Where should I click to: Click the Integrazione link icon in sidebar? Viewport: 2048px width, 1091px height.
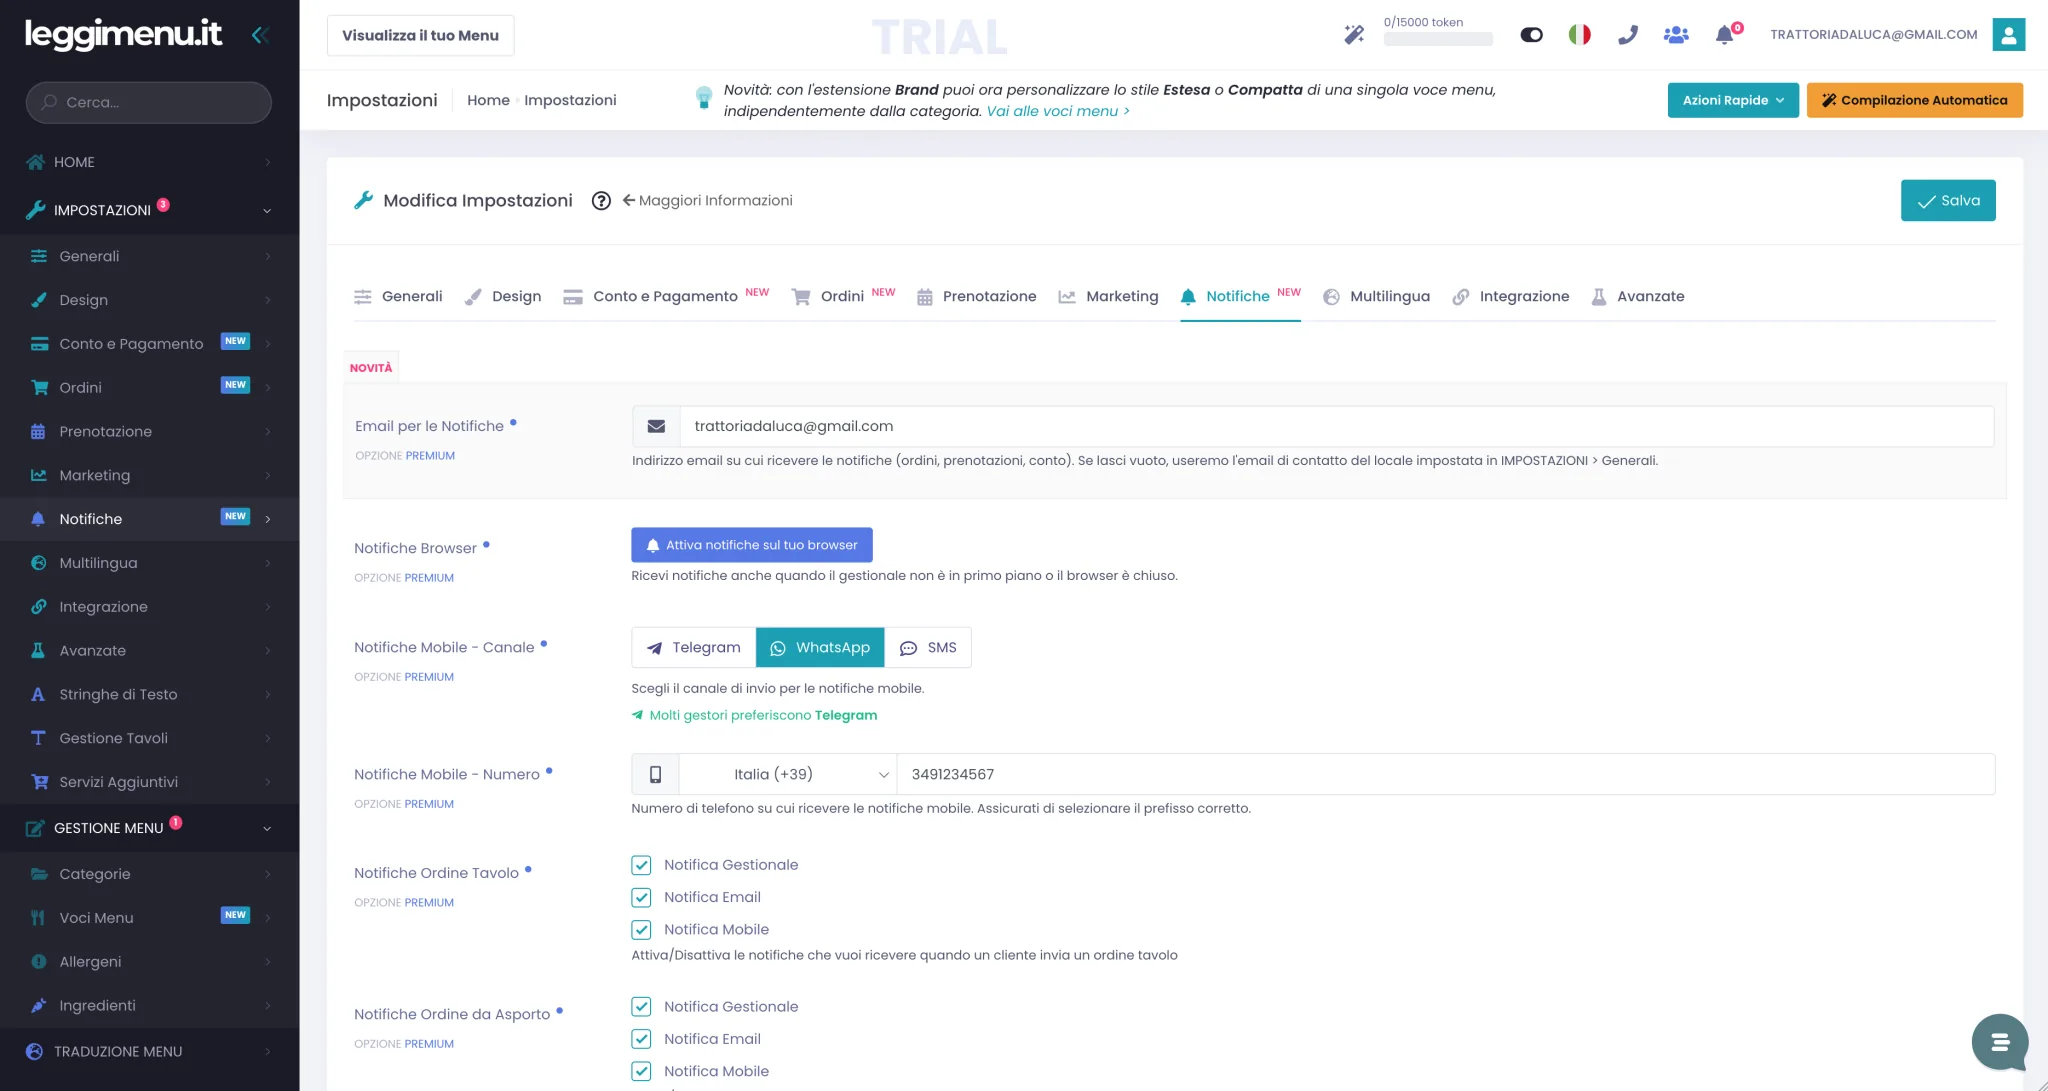(38, 607)
